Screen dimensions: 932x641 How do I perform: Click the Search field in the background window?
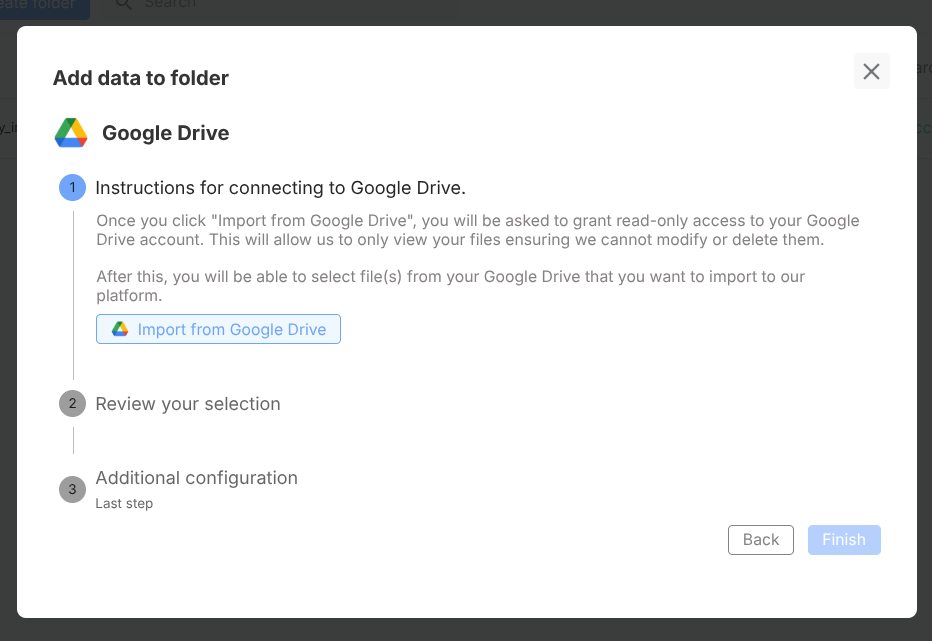tap(170, 5)
